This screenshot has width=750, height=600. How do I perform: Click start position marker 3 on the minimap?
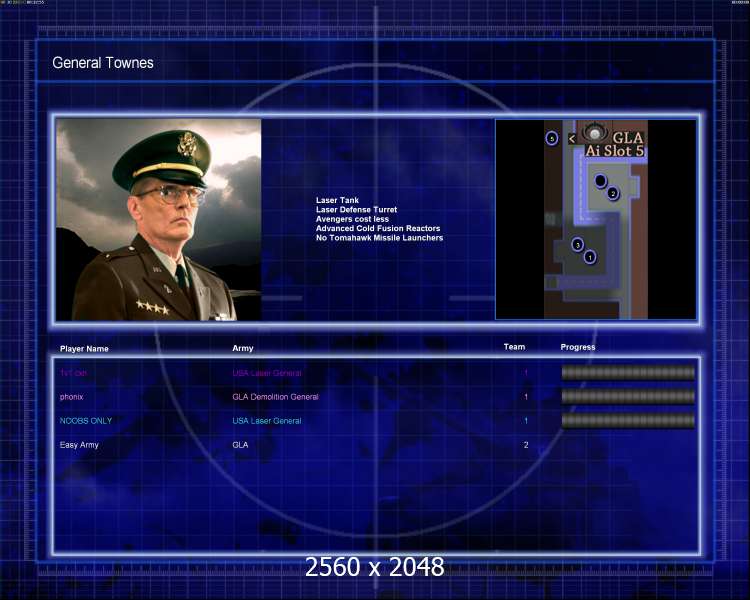tap(577, 245)
